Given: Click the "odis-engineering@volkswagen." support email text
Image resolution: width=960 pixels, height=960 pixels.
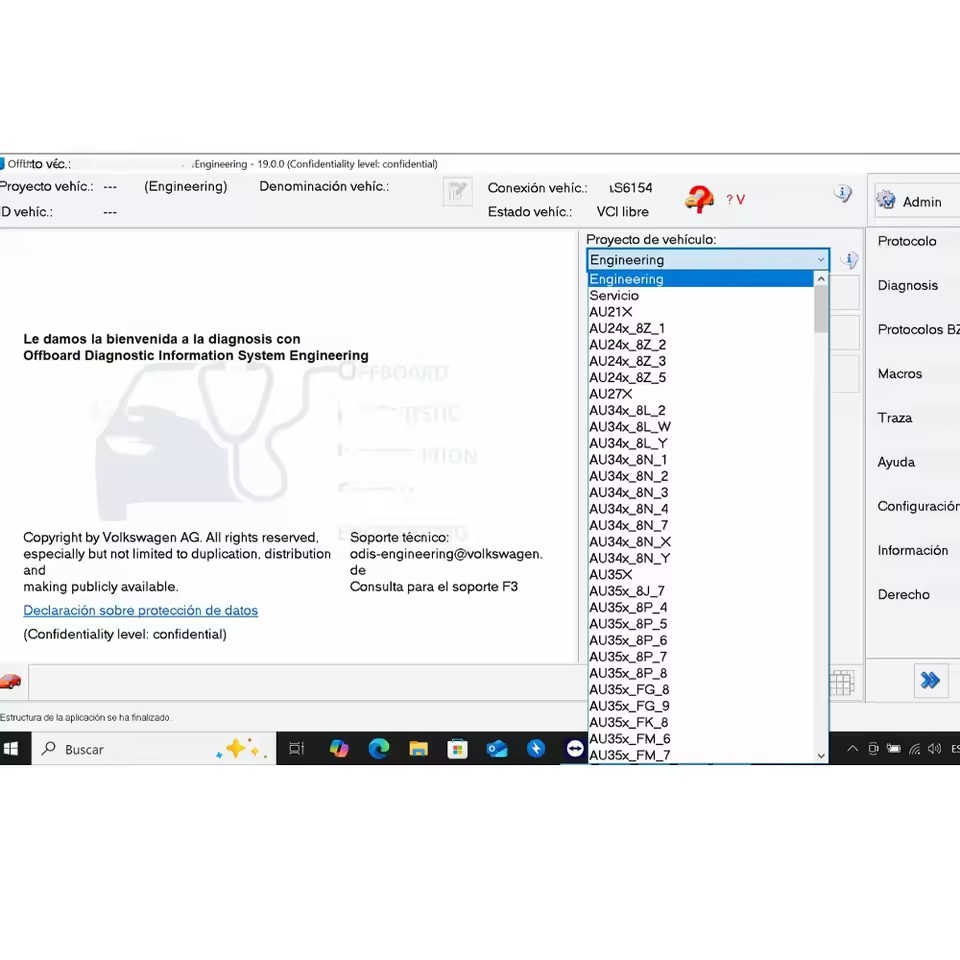Looking at the screenshot, I should pos(446,554).
